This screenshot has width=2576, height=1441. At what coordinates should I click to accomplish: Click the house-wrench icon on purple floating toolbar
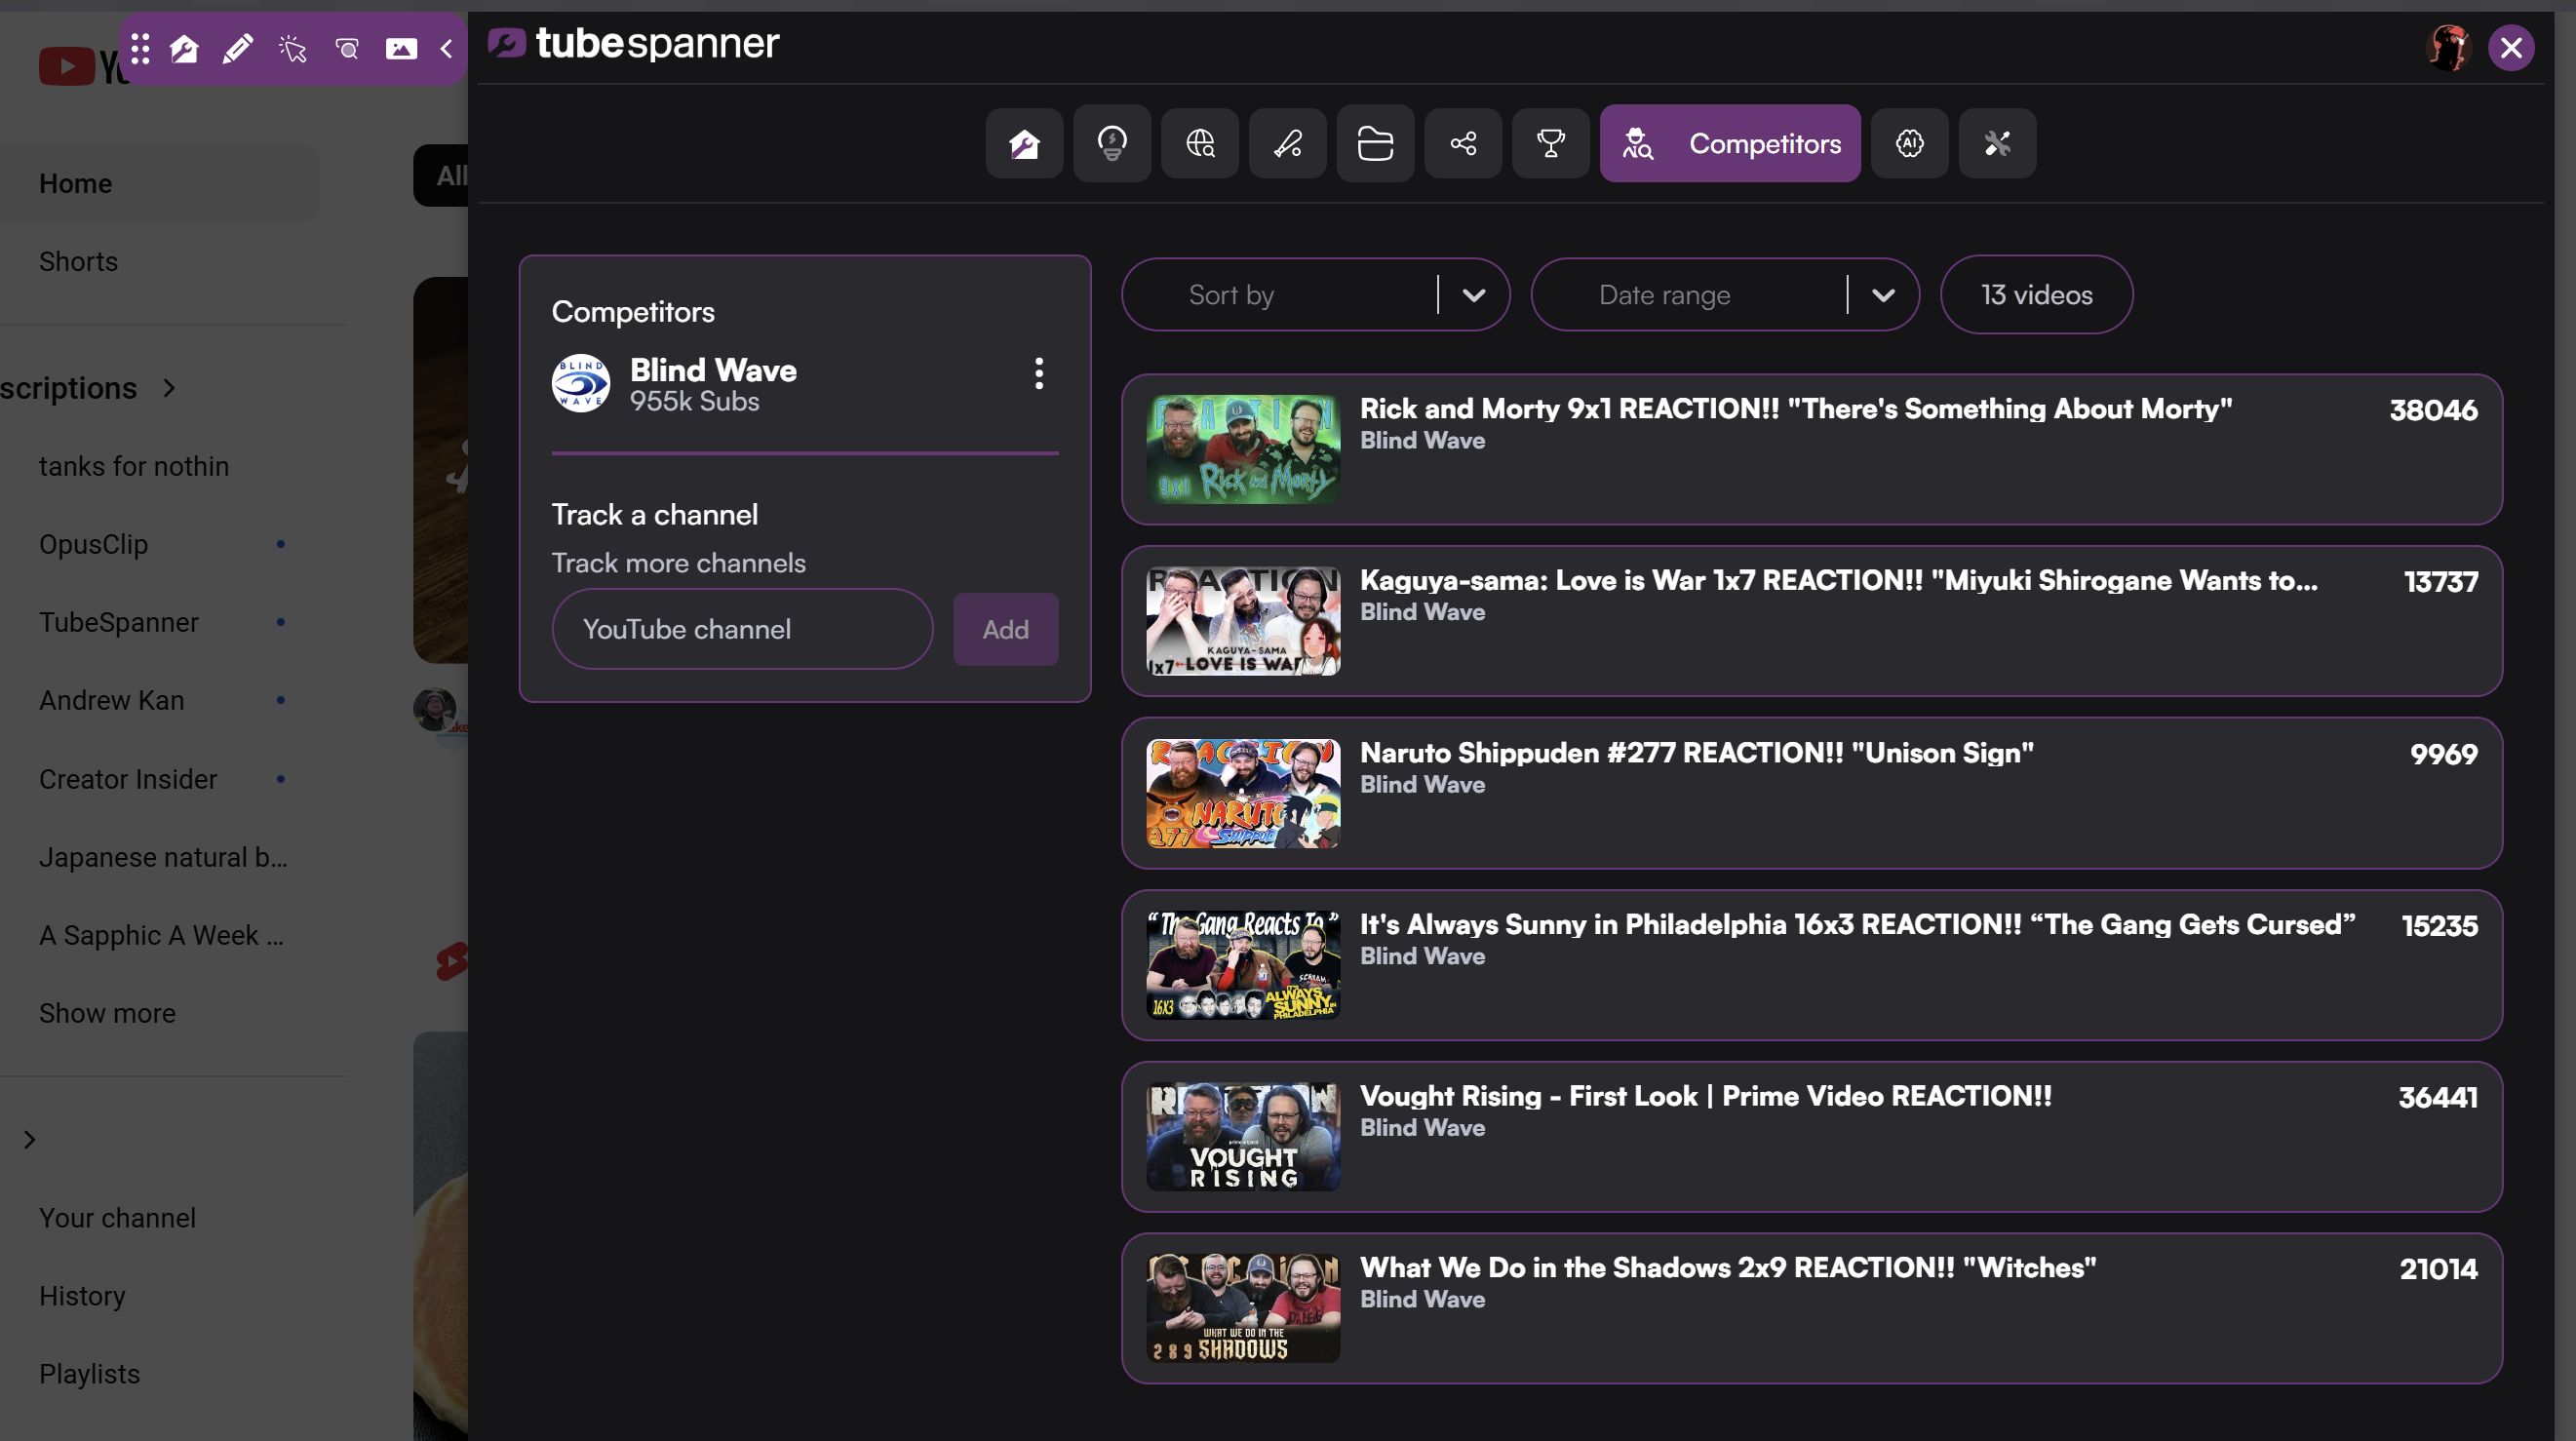click(x=185, y=48)
